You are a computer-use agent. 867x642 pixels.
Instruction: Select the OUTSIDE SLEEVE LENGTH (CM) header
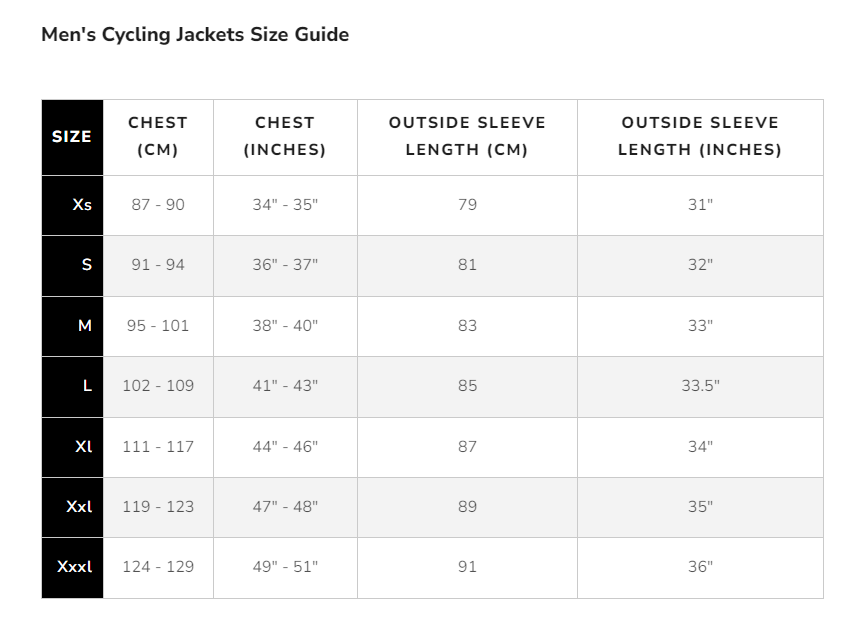click(x=467, y=137)
